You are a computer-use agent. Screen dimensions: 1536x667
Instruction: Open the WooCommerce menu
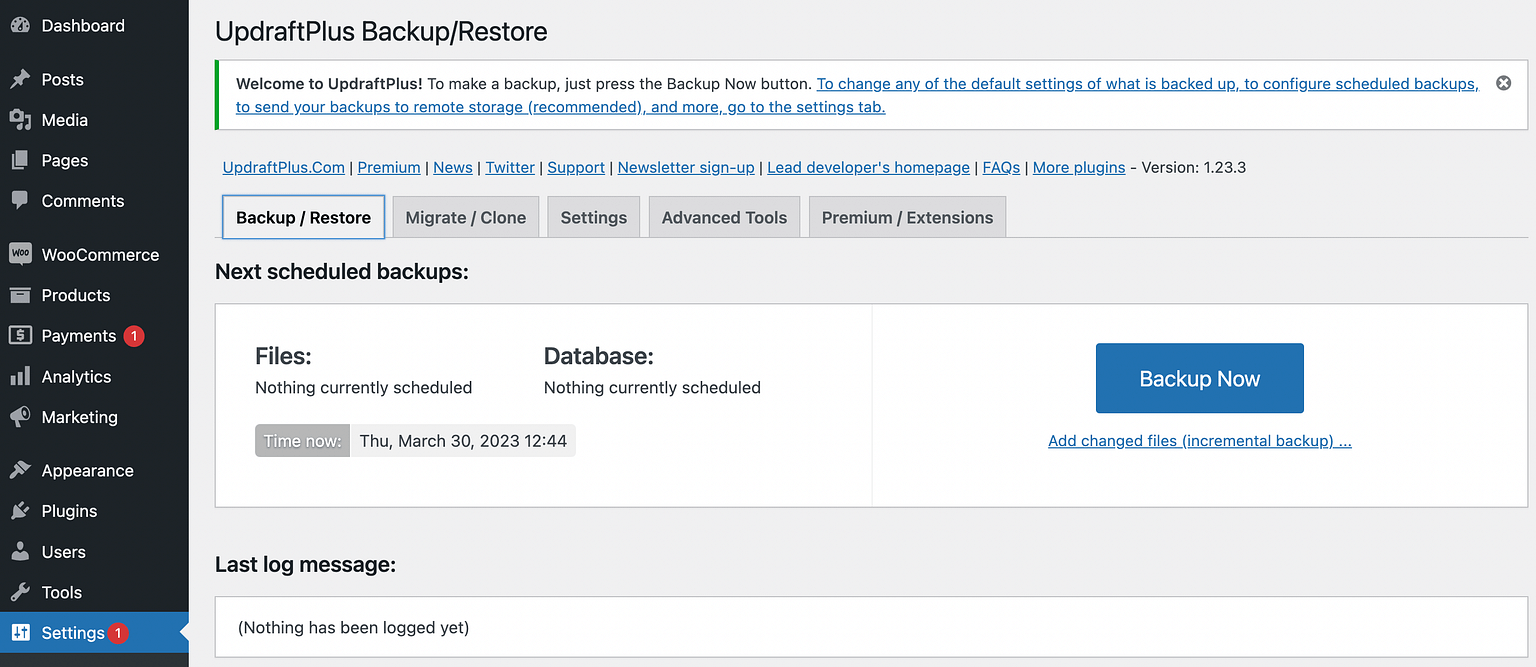point(100,254)
